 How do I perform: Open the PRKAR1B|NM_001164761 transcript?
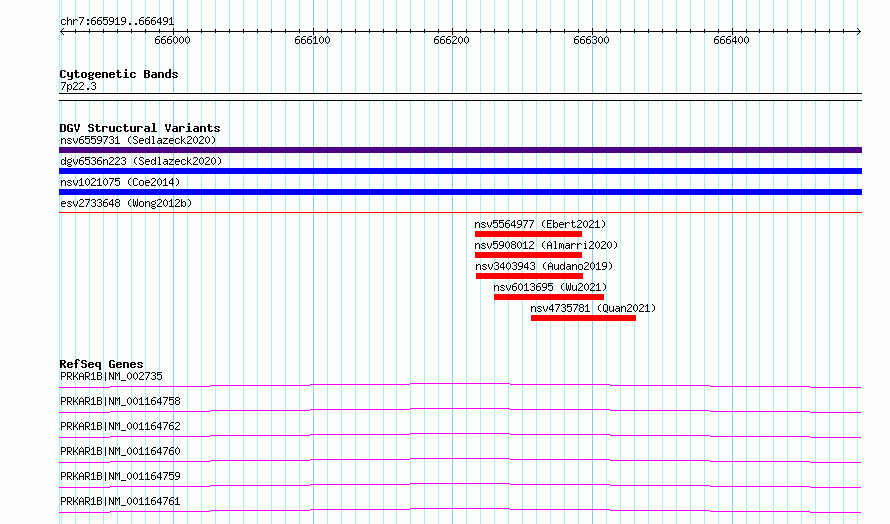click(120, 501)
